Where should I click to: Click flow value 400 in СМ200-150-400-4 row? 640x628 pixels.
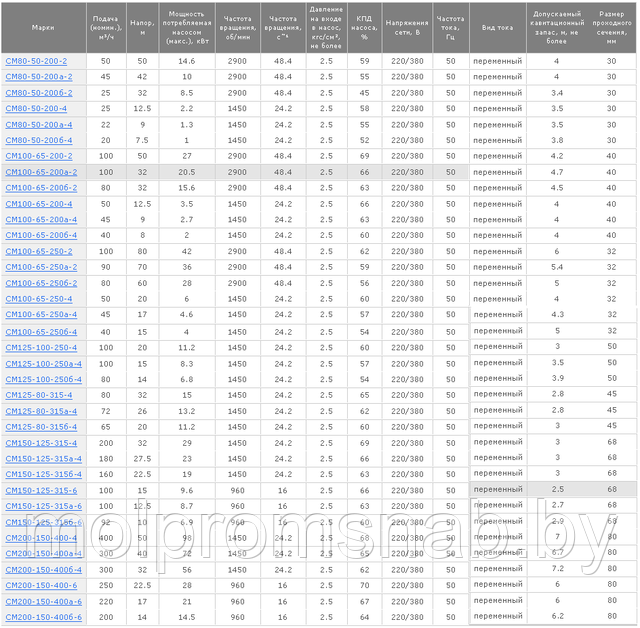[106, 538]
